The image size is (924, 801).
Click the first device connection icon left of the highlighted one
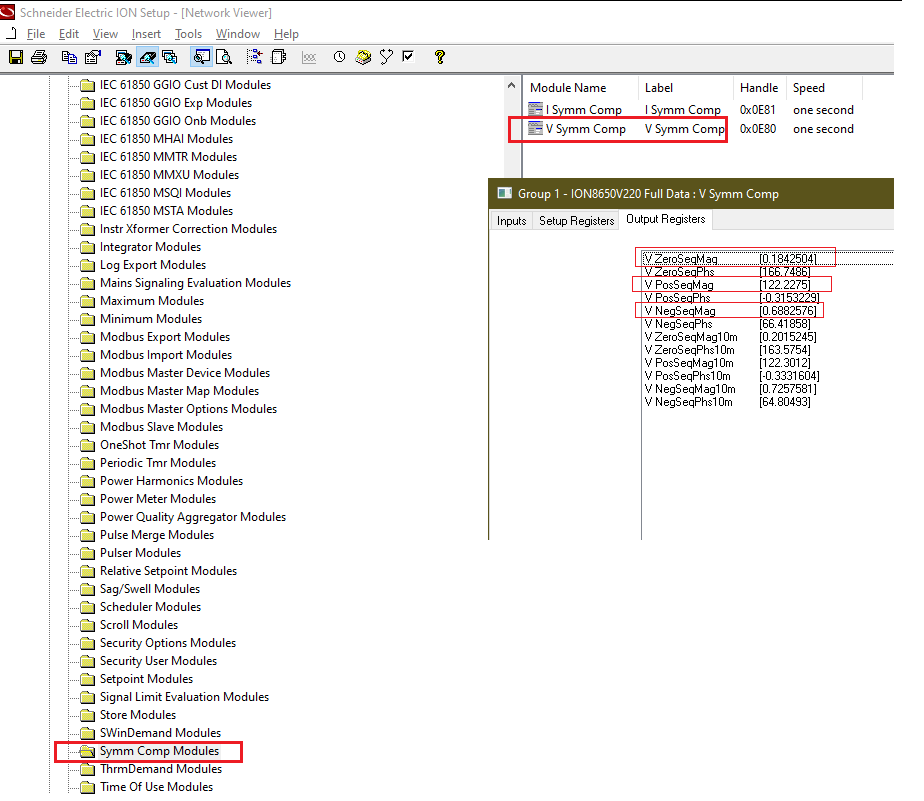pos(124,57)
